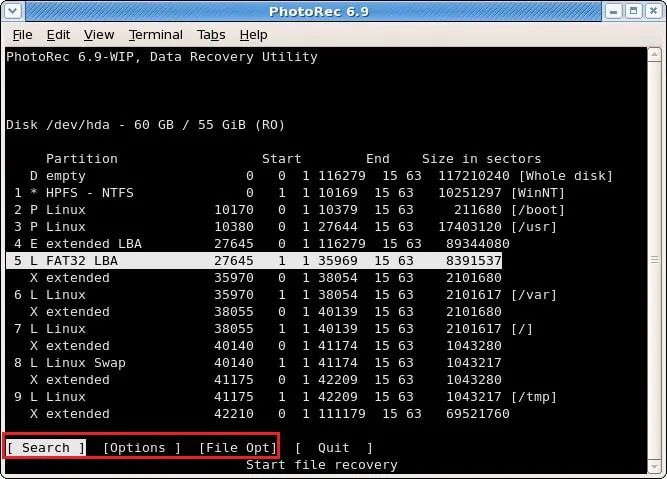Image resolution: width=667 pixels, height=479 pixels.
Task: Open window menu dropdown in title bar
Action: tap(13, 11)
